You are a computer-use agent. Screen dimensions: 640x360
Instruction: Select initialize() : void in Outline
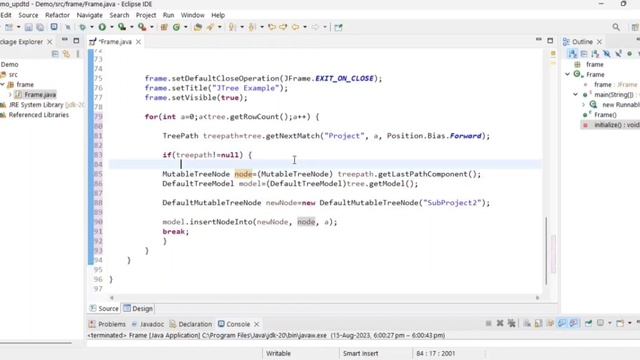[x=611, y=125]
